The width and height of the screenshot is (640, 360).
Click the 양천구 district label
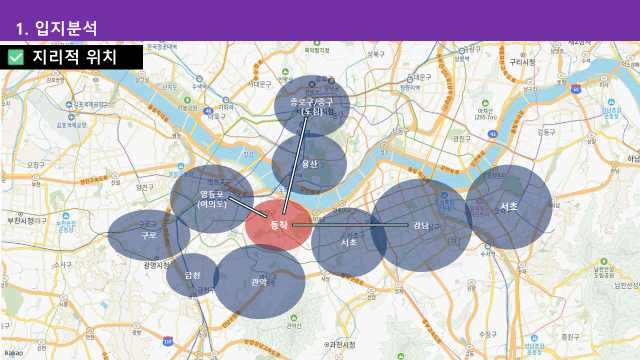[x=145, y=187]
